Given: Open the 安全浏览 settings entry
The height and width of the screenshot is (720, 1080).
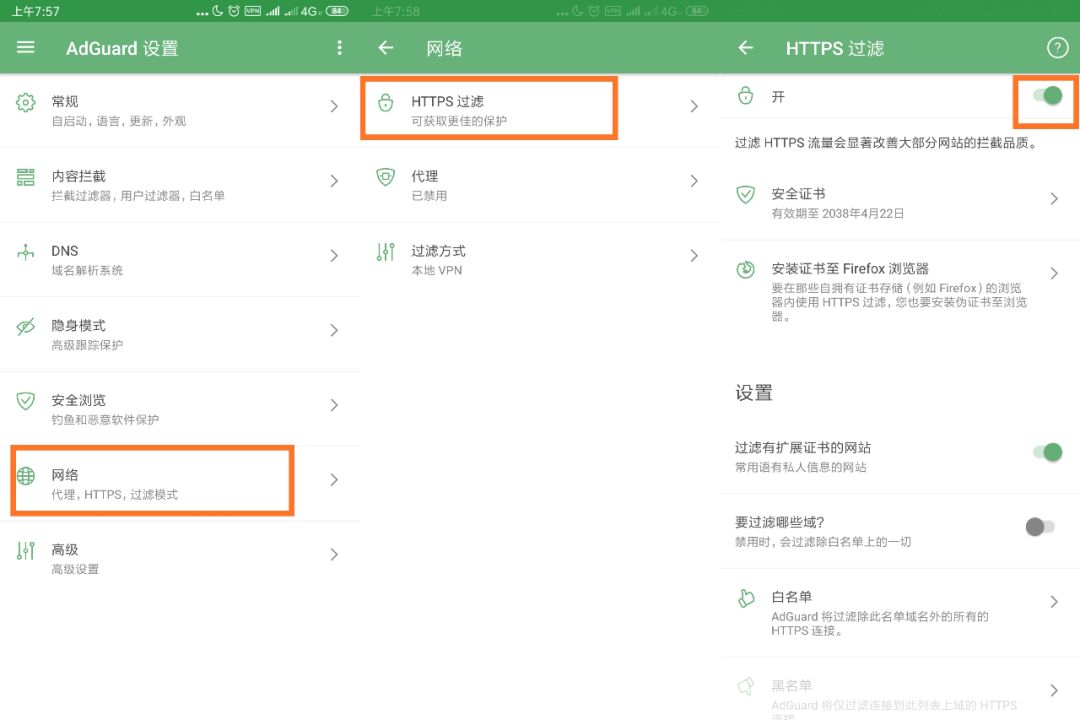Looking at the screenshot, I should coord(180,409).
